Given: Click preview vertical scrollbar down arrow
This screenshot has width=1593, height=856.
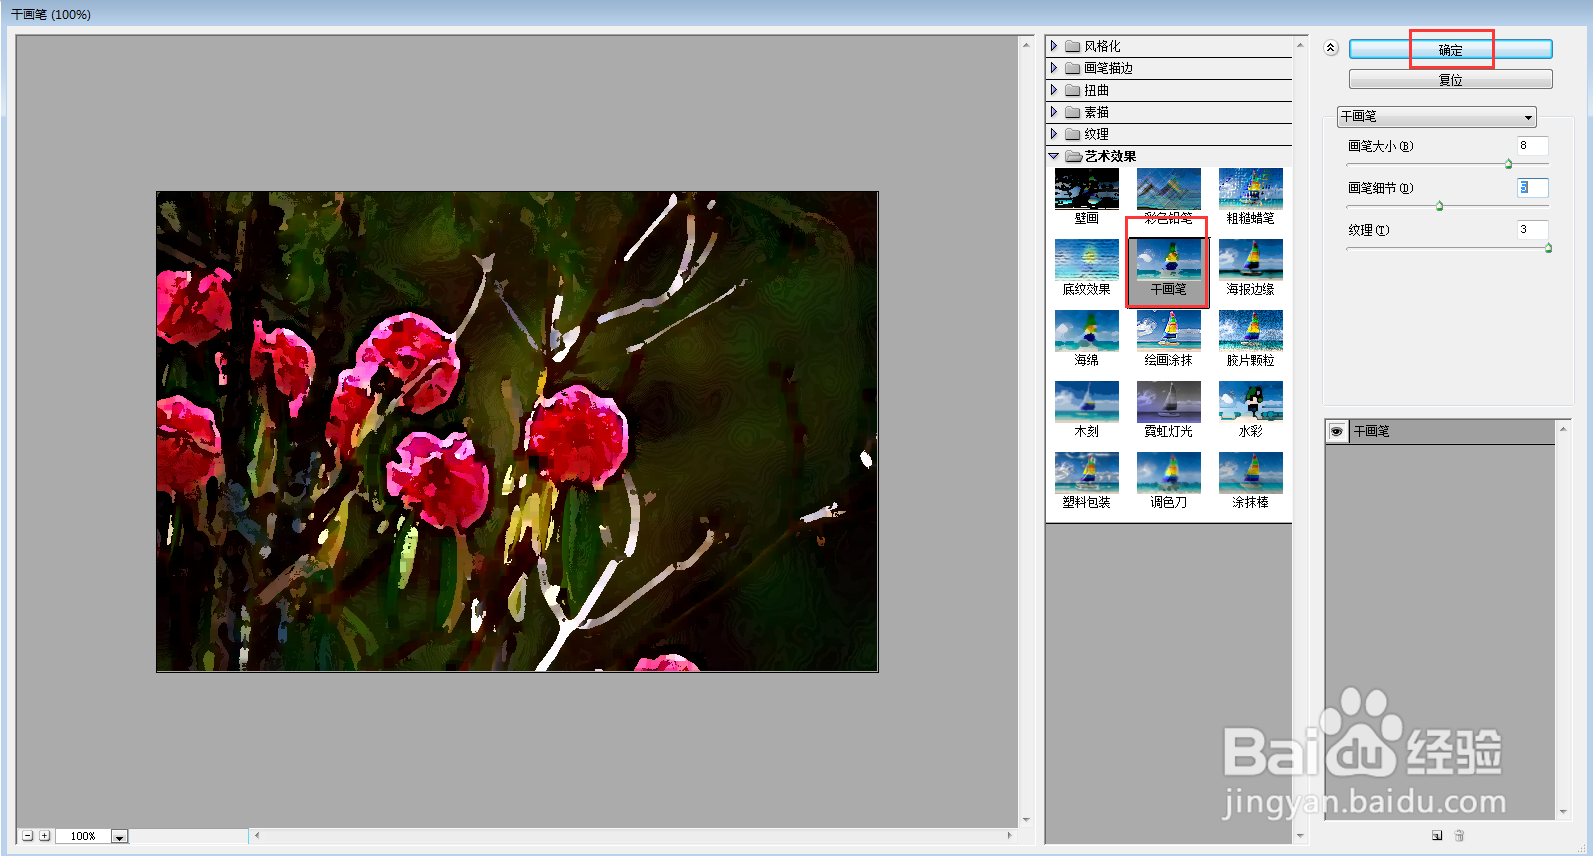Looking at the screenshot, I should pos(1026,820).
